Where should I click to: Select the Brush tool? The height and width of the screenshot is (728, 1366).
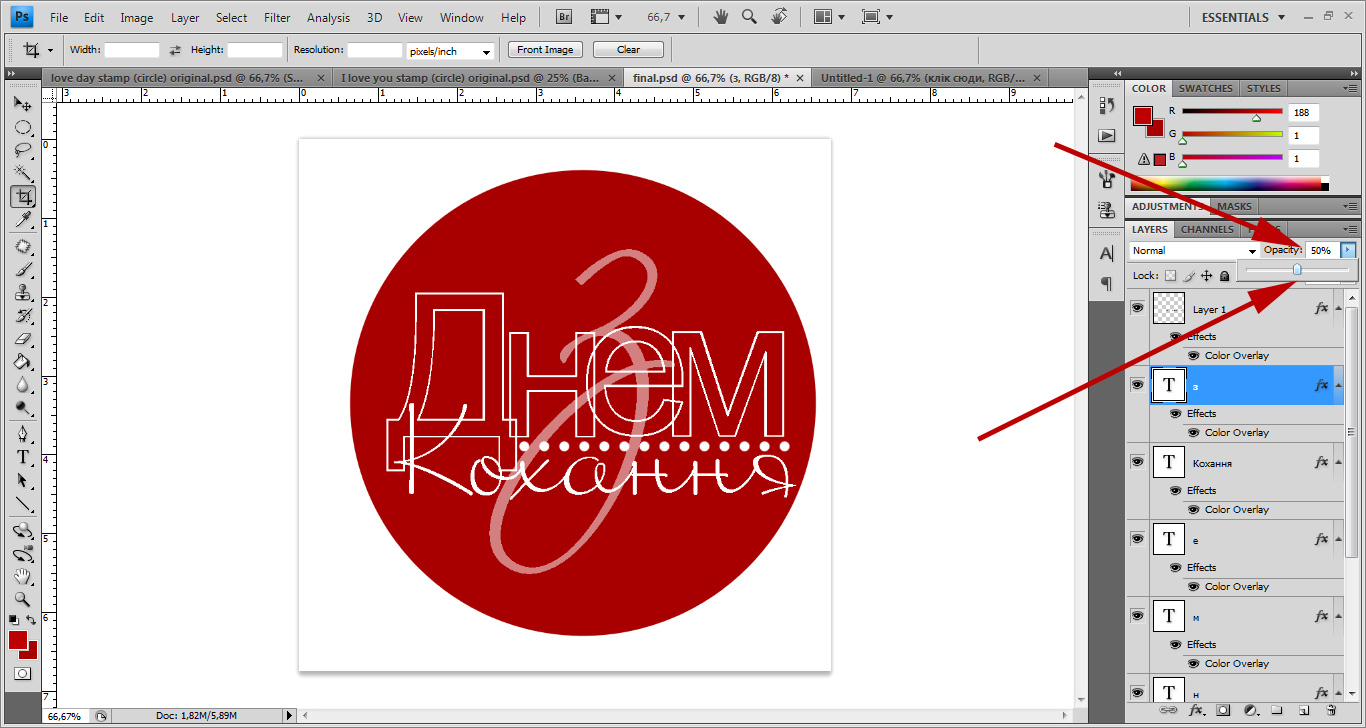tap(23, 269)
